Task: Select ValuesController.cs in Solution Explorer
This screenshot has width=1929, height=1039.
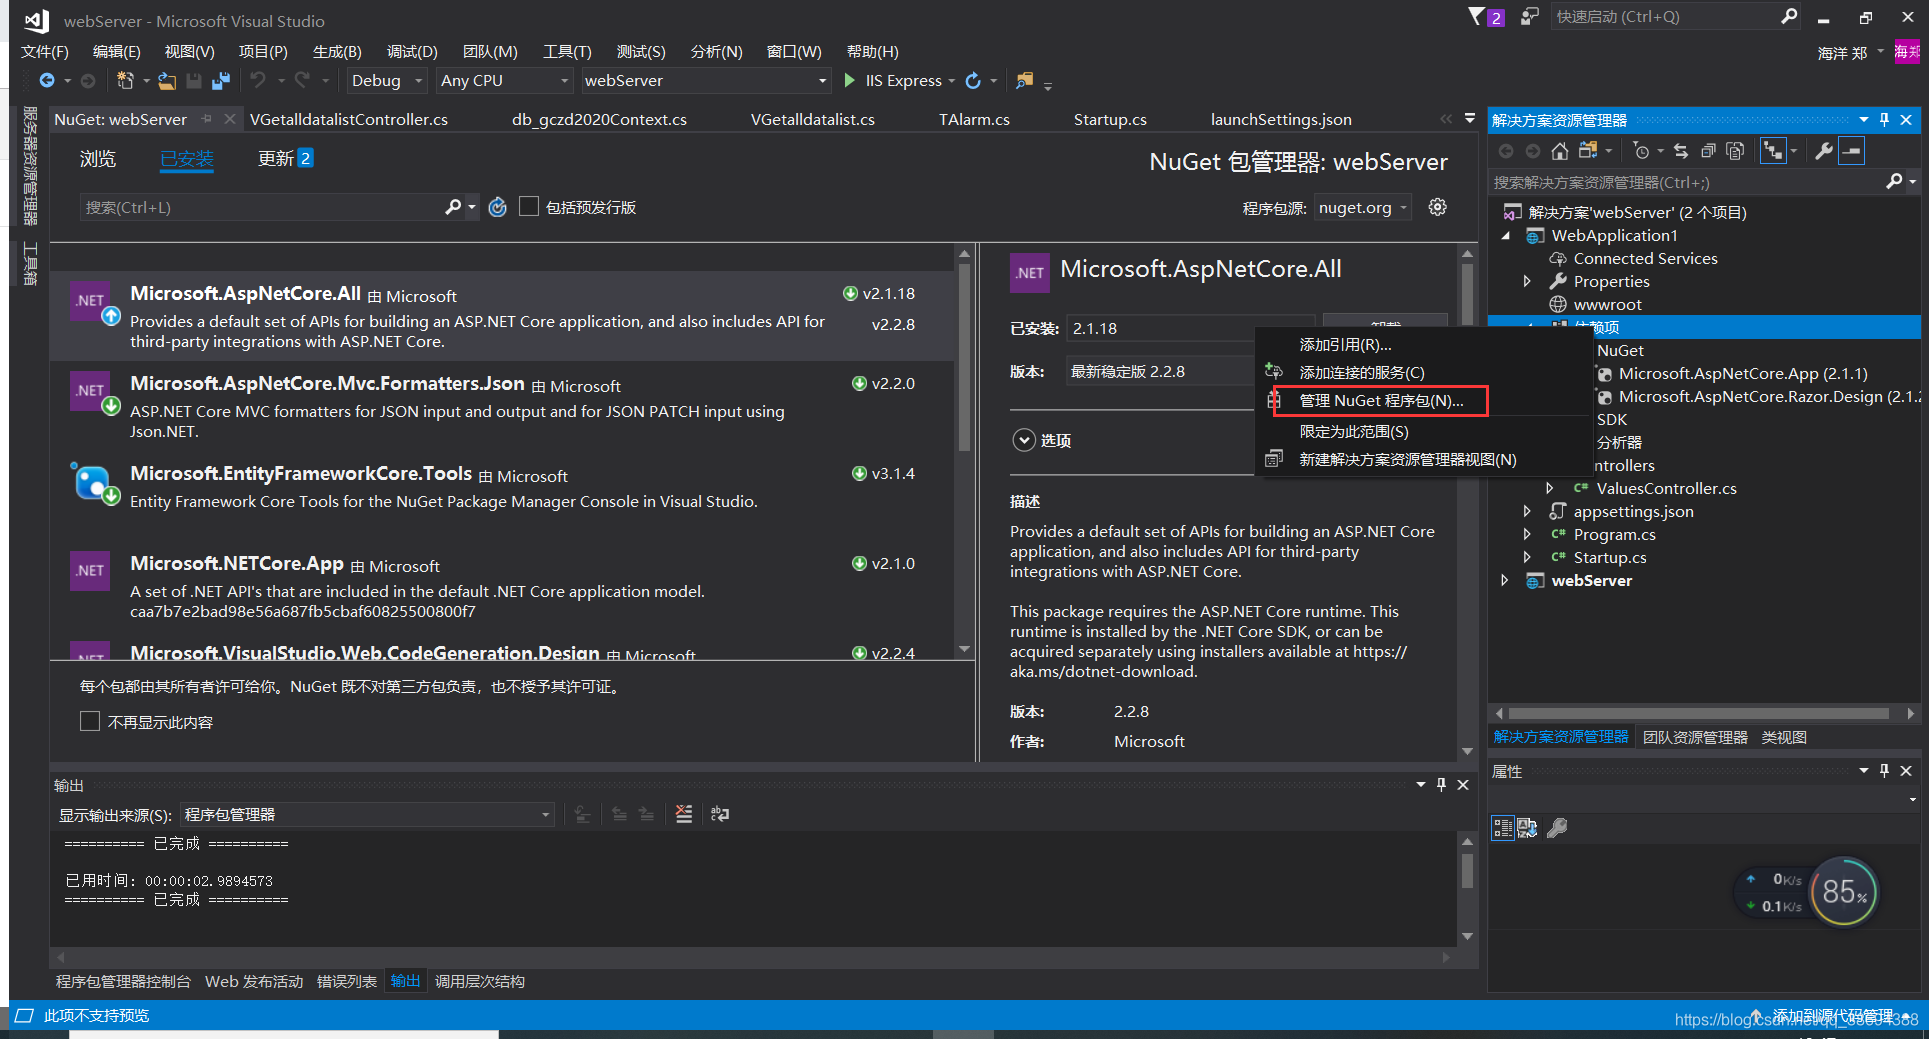Action: coord(1666,488)
